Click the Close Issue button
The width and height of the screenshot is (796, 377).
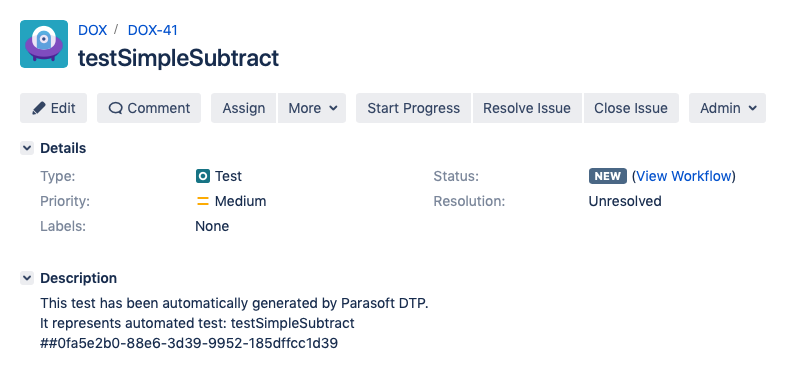[631, 108]
